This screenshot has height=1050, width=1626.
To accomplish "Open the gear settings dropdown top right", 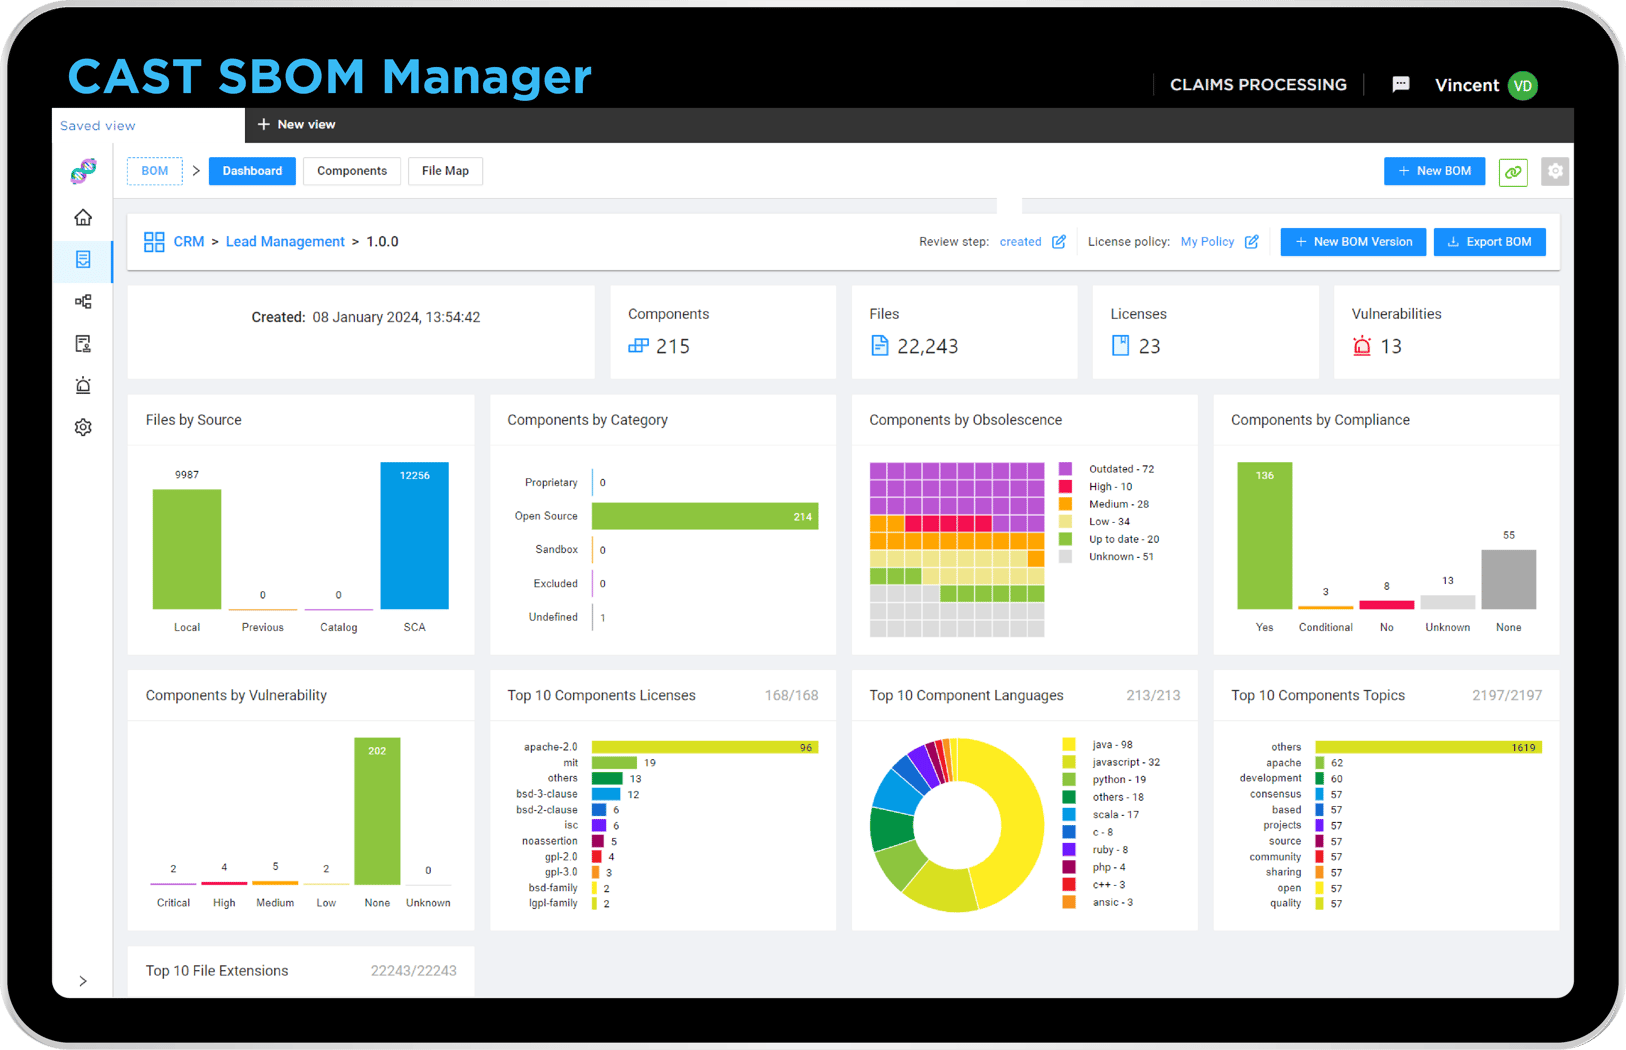I will point(1555,171).
